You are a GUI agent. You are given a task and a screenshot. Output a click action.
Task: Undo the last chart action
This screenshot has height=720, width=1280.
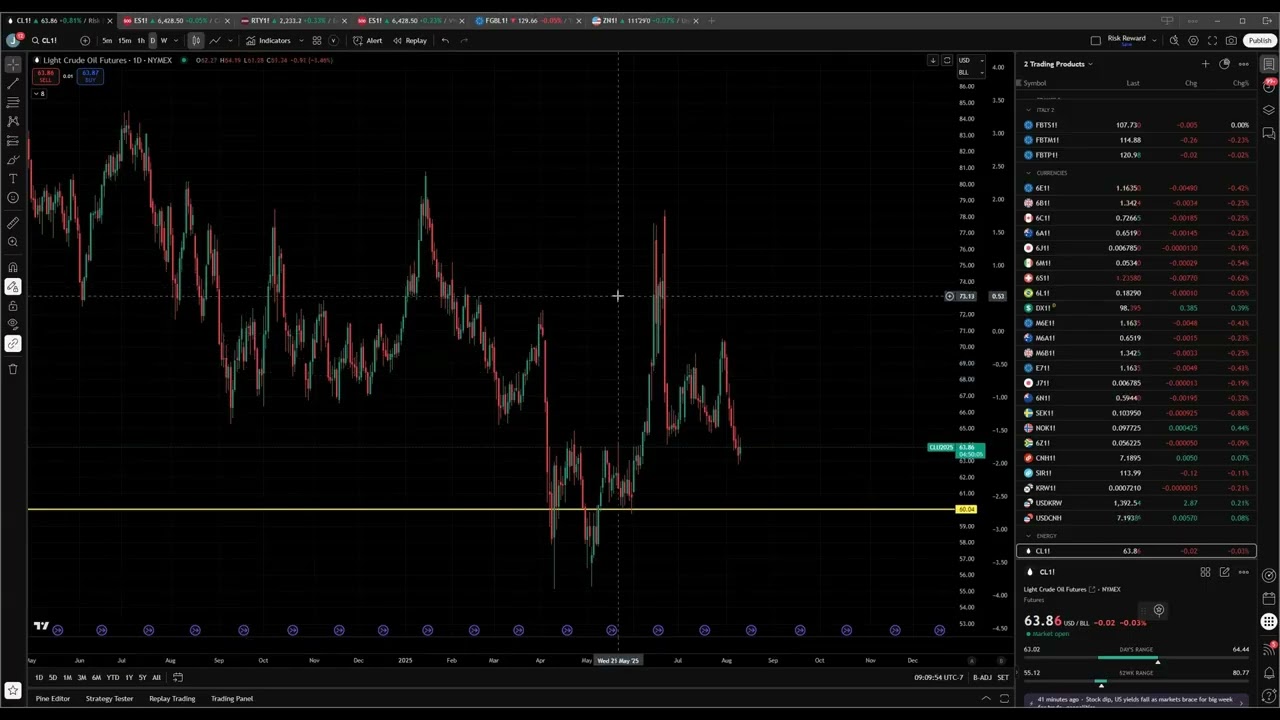click(x=445, y=41)
